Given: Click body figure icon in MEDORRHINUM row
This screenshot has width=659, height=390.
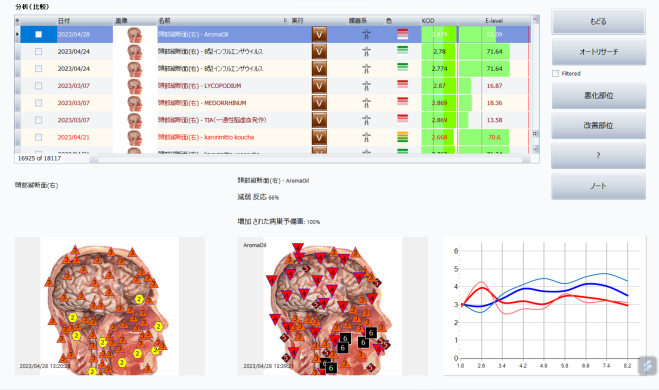Looking at the screenshot, I should [366, 103].
